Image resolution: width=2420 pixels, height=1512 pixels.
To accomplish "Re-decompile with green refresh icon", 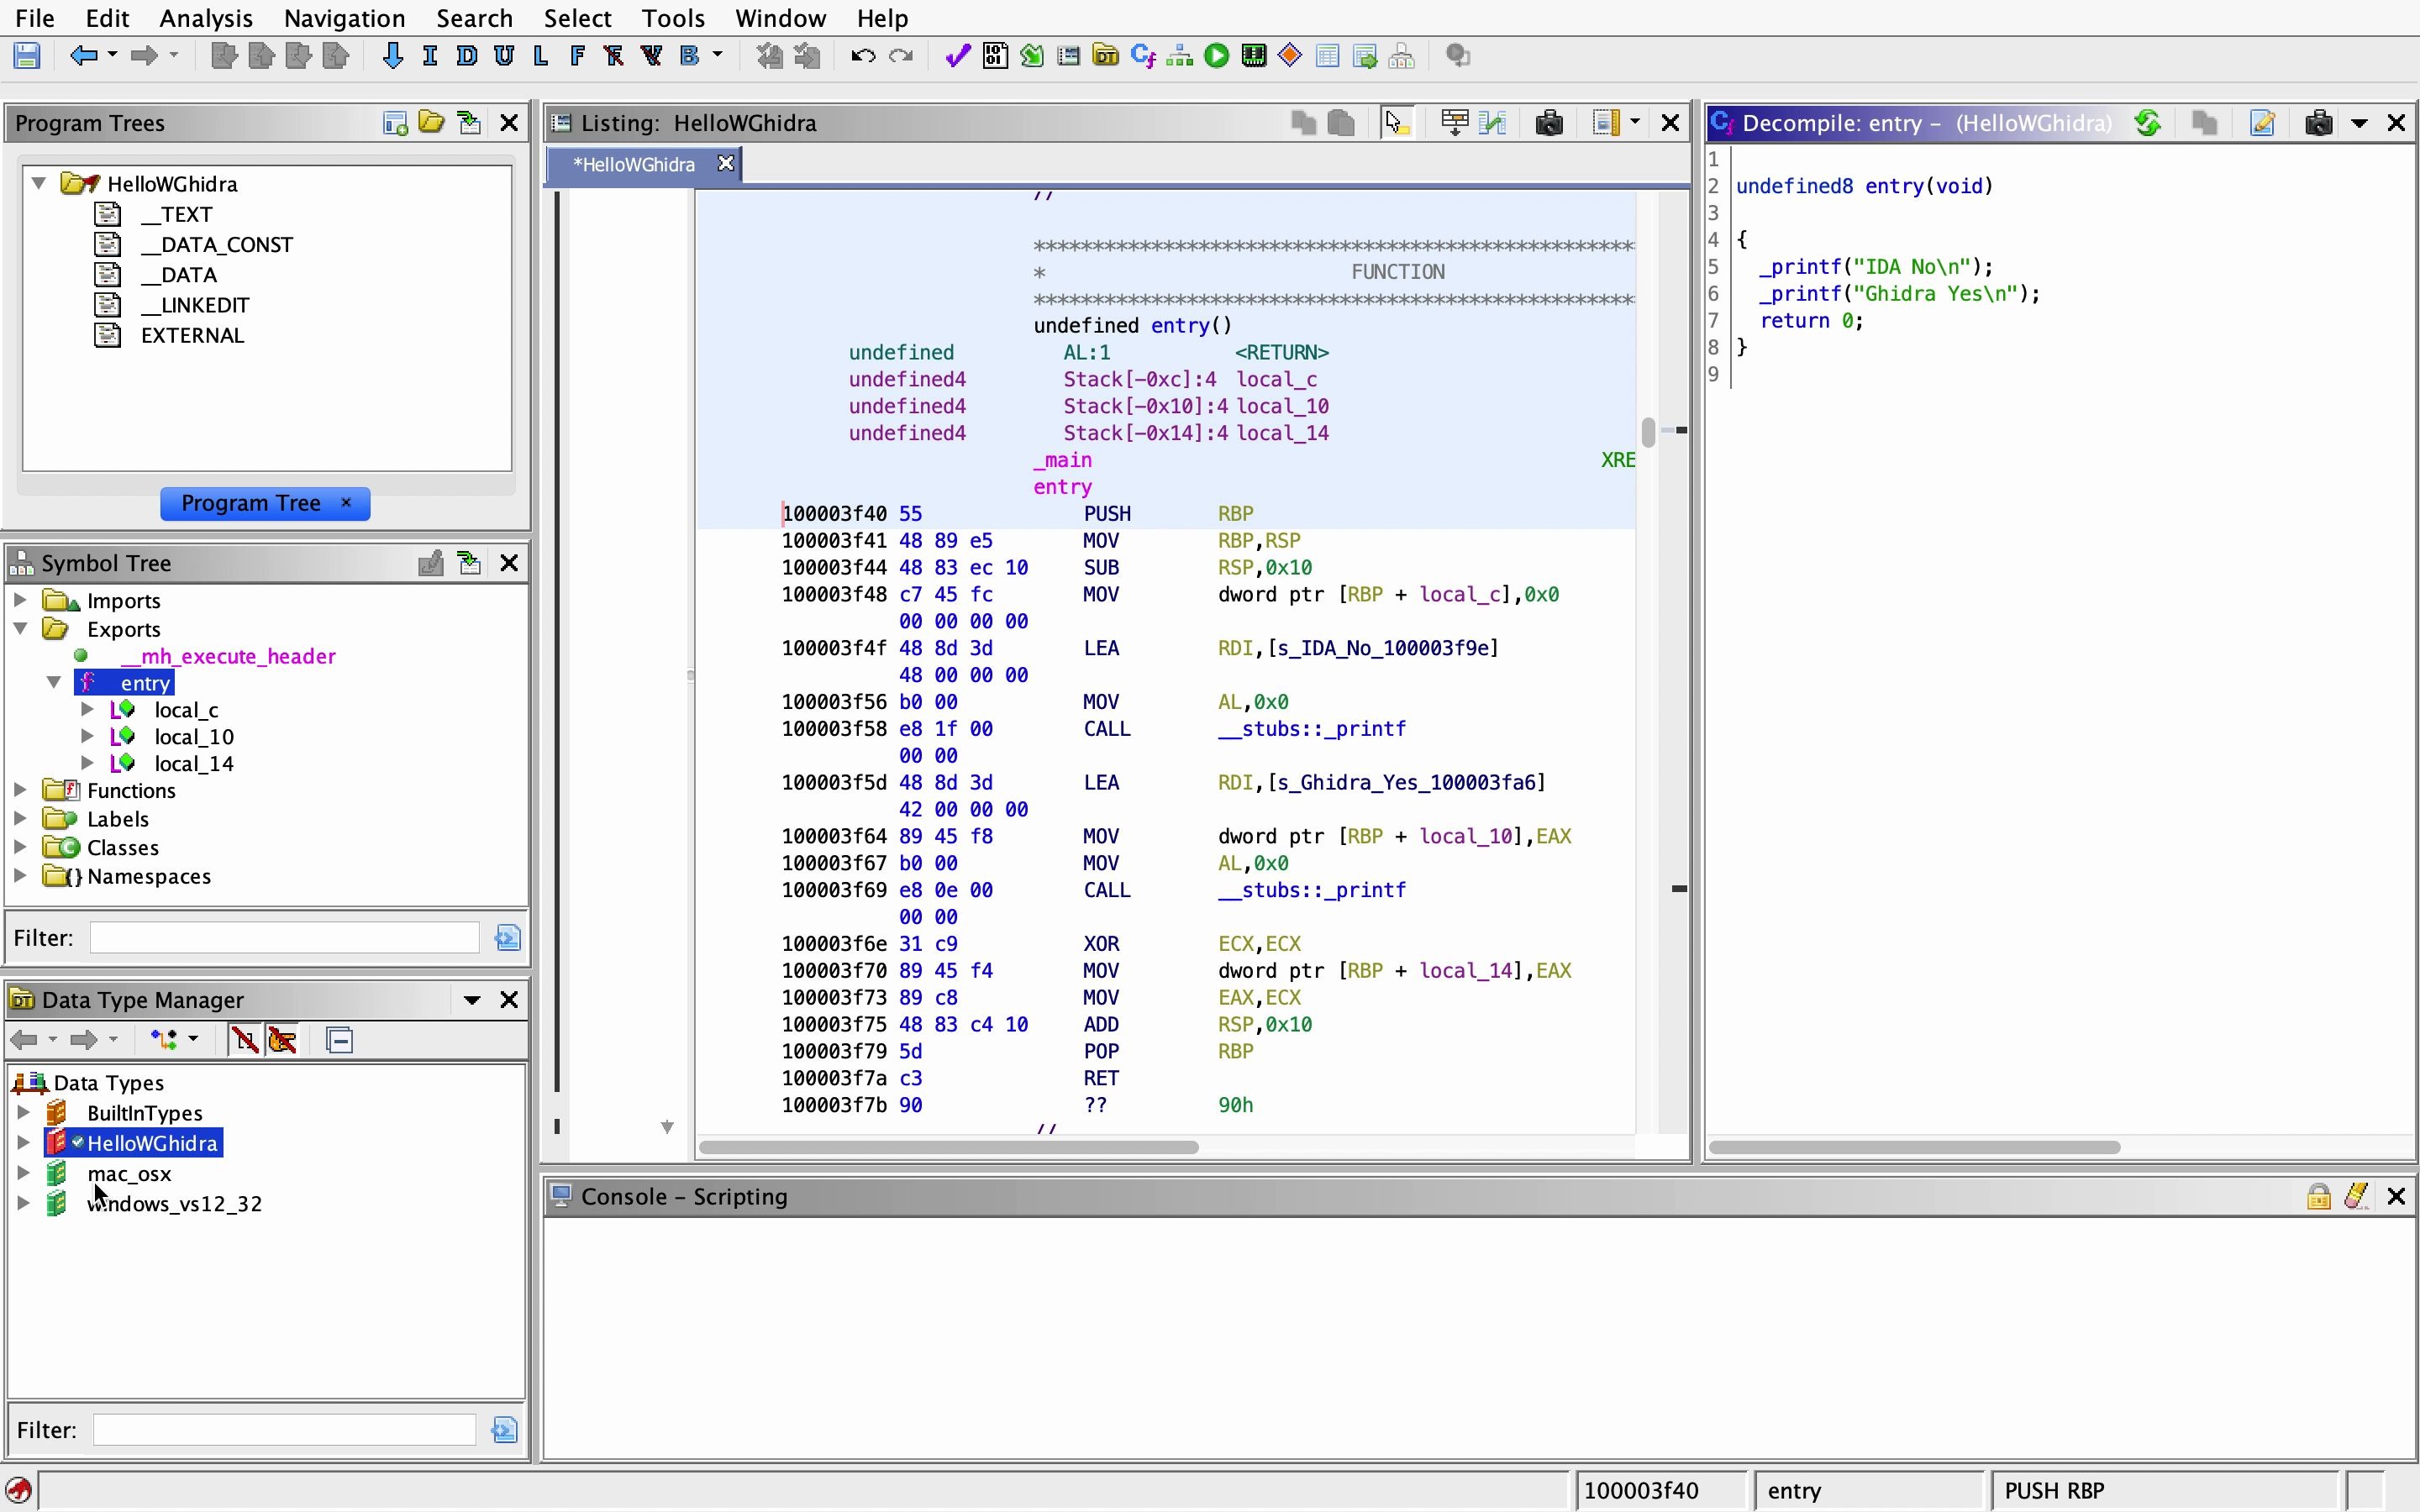I will pyautogui.click(x=2147, y=123).
